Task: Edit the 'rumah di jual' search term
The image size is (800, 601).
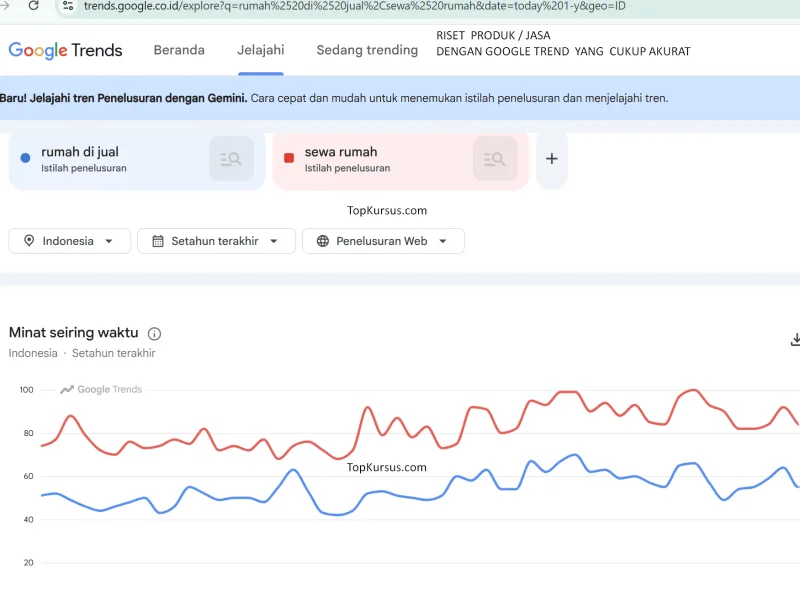Action: [x=80, y=152]
